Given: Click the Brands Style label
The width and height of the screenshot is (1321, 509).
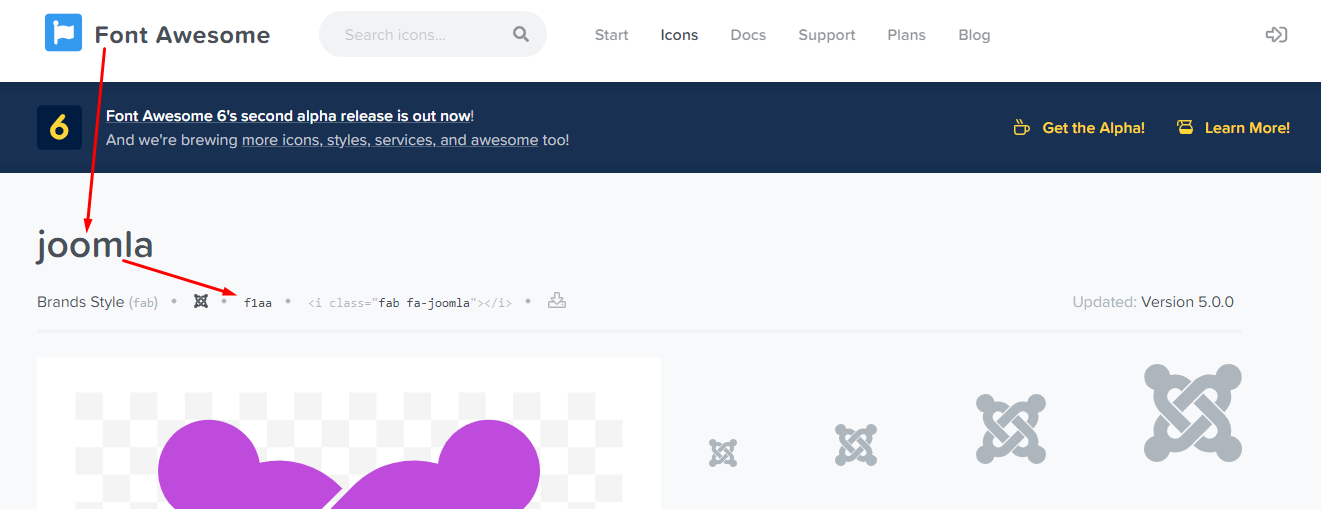Looking at the screenshot, I should 81,302.
